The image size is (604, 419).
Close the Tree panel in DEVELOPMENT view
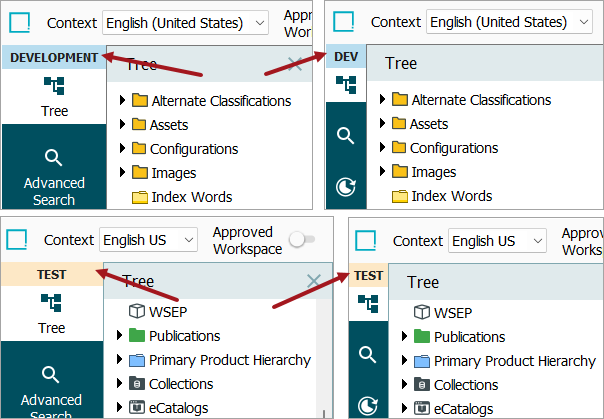pyautogui.click(x=295, y=65)
